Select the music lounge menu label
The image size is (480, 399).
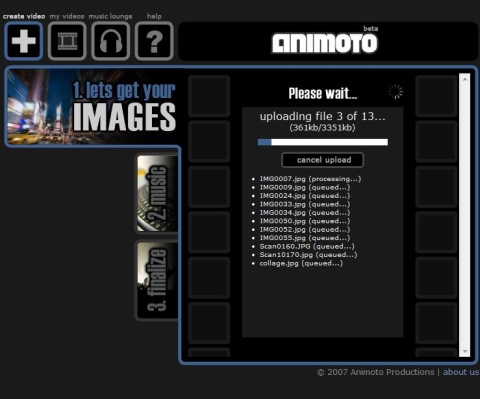(110, 16)
